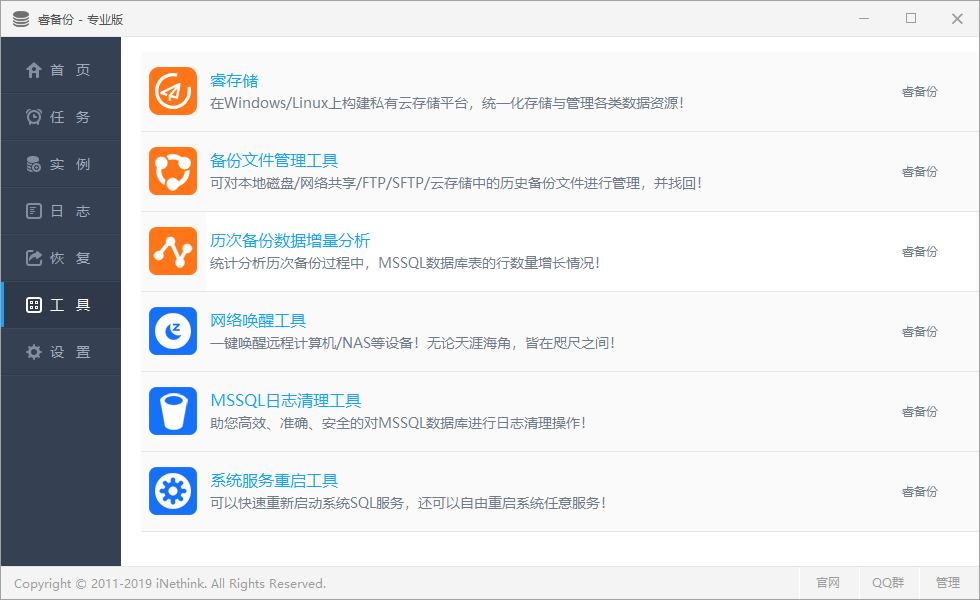Click the 睿存储 description about 私有云存储平台
The image size is (980, 600).
pyautogui.click(x=447, y=103)
